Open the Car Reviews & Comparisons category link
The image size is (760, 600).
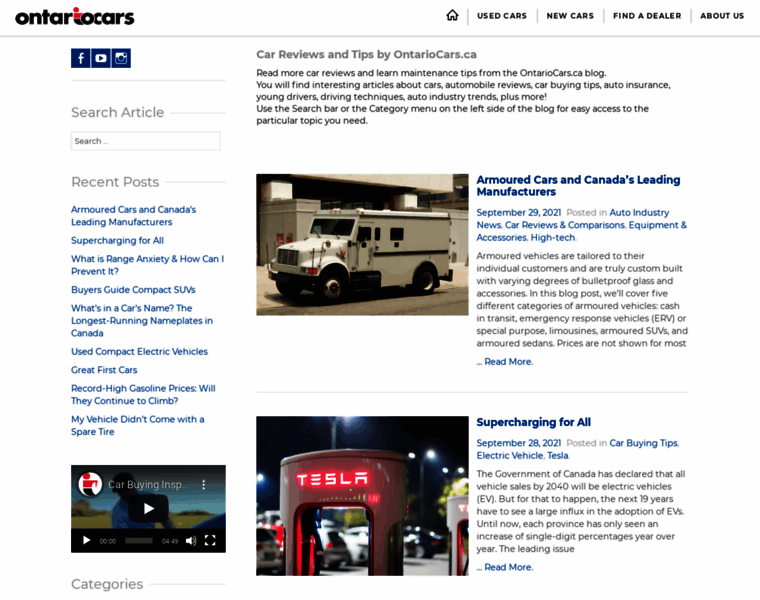(565, 225)
